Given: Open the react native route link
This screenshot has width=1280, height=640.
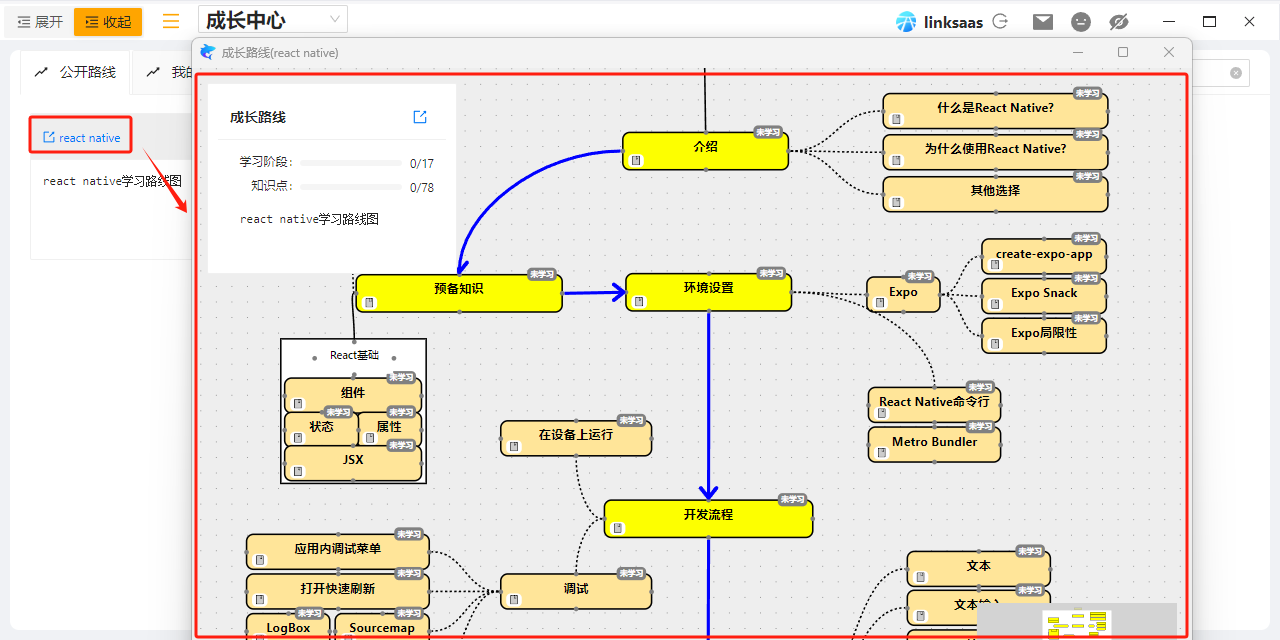Looking at the screenshot, I should coord(81,138).
